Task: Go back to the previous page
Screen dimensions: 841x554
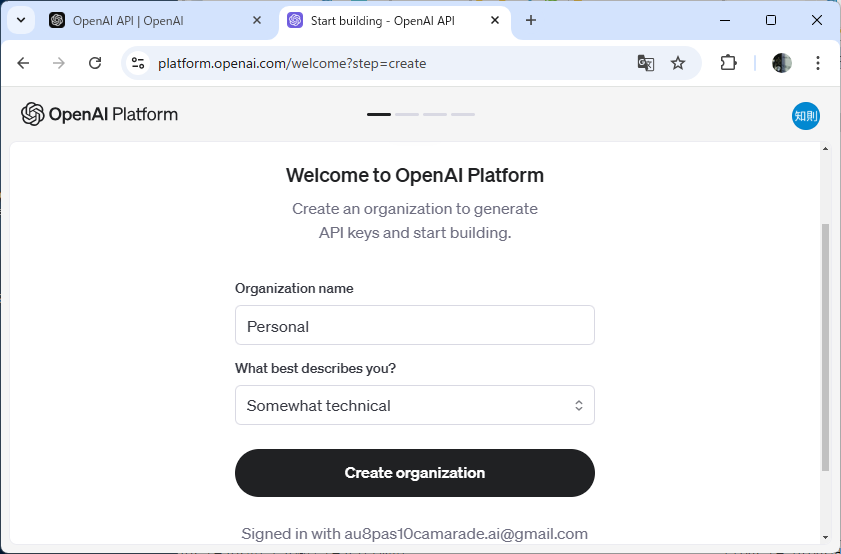Action: click(x=23, y=63)
